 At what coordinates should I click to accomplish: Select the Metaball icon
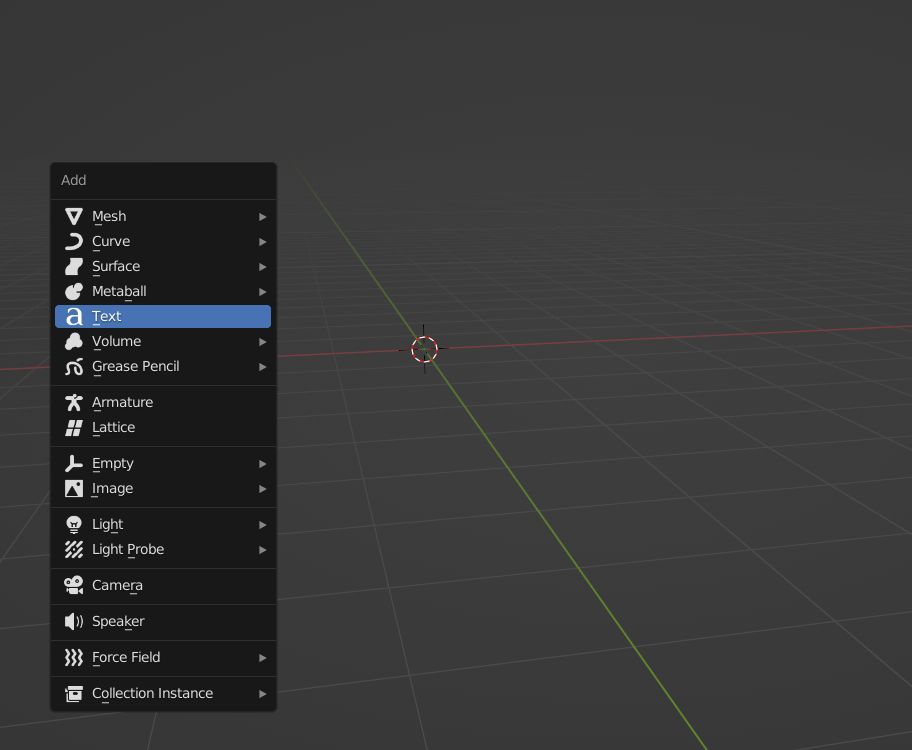click(x=74, y=291)
